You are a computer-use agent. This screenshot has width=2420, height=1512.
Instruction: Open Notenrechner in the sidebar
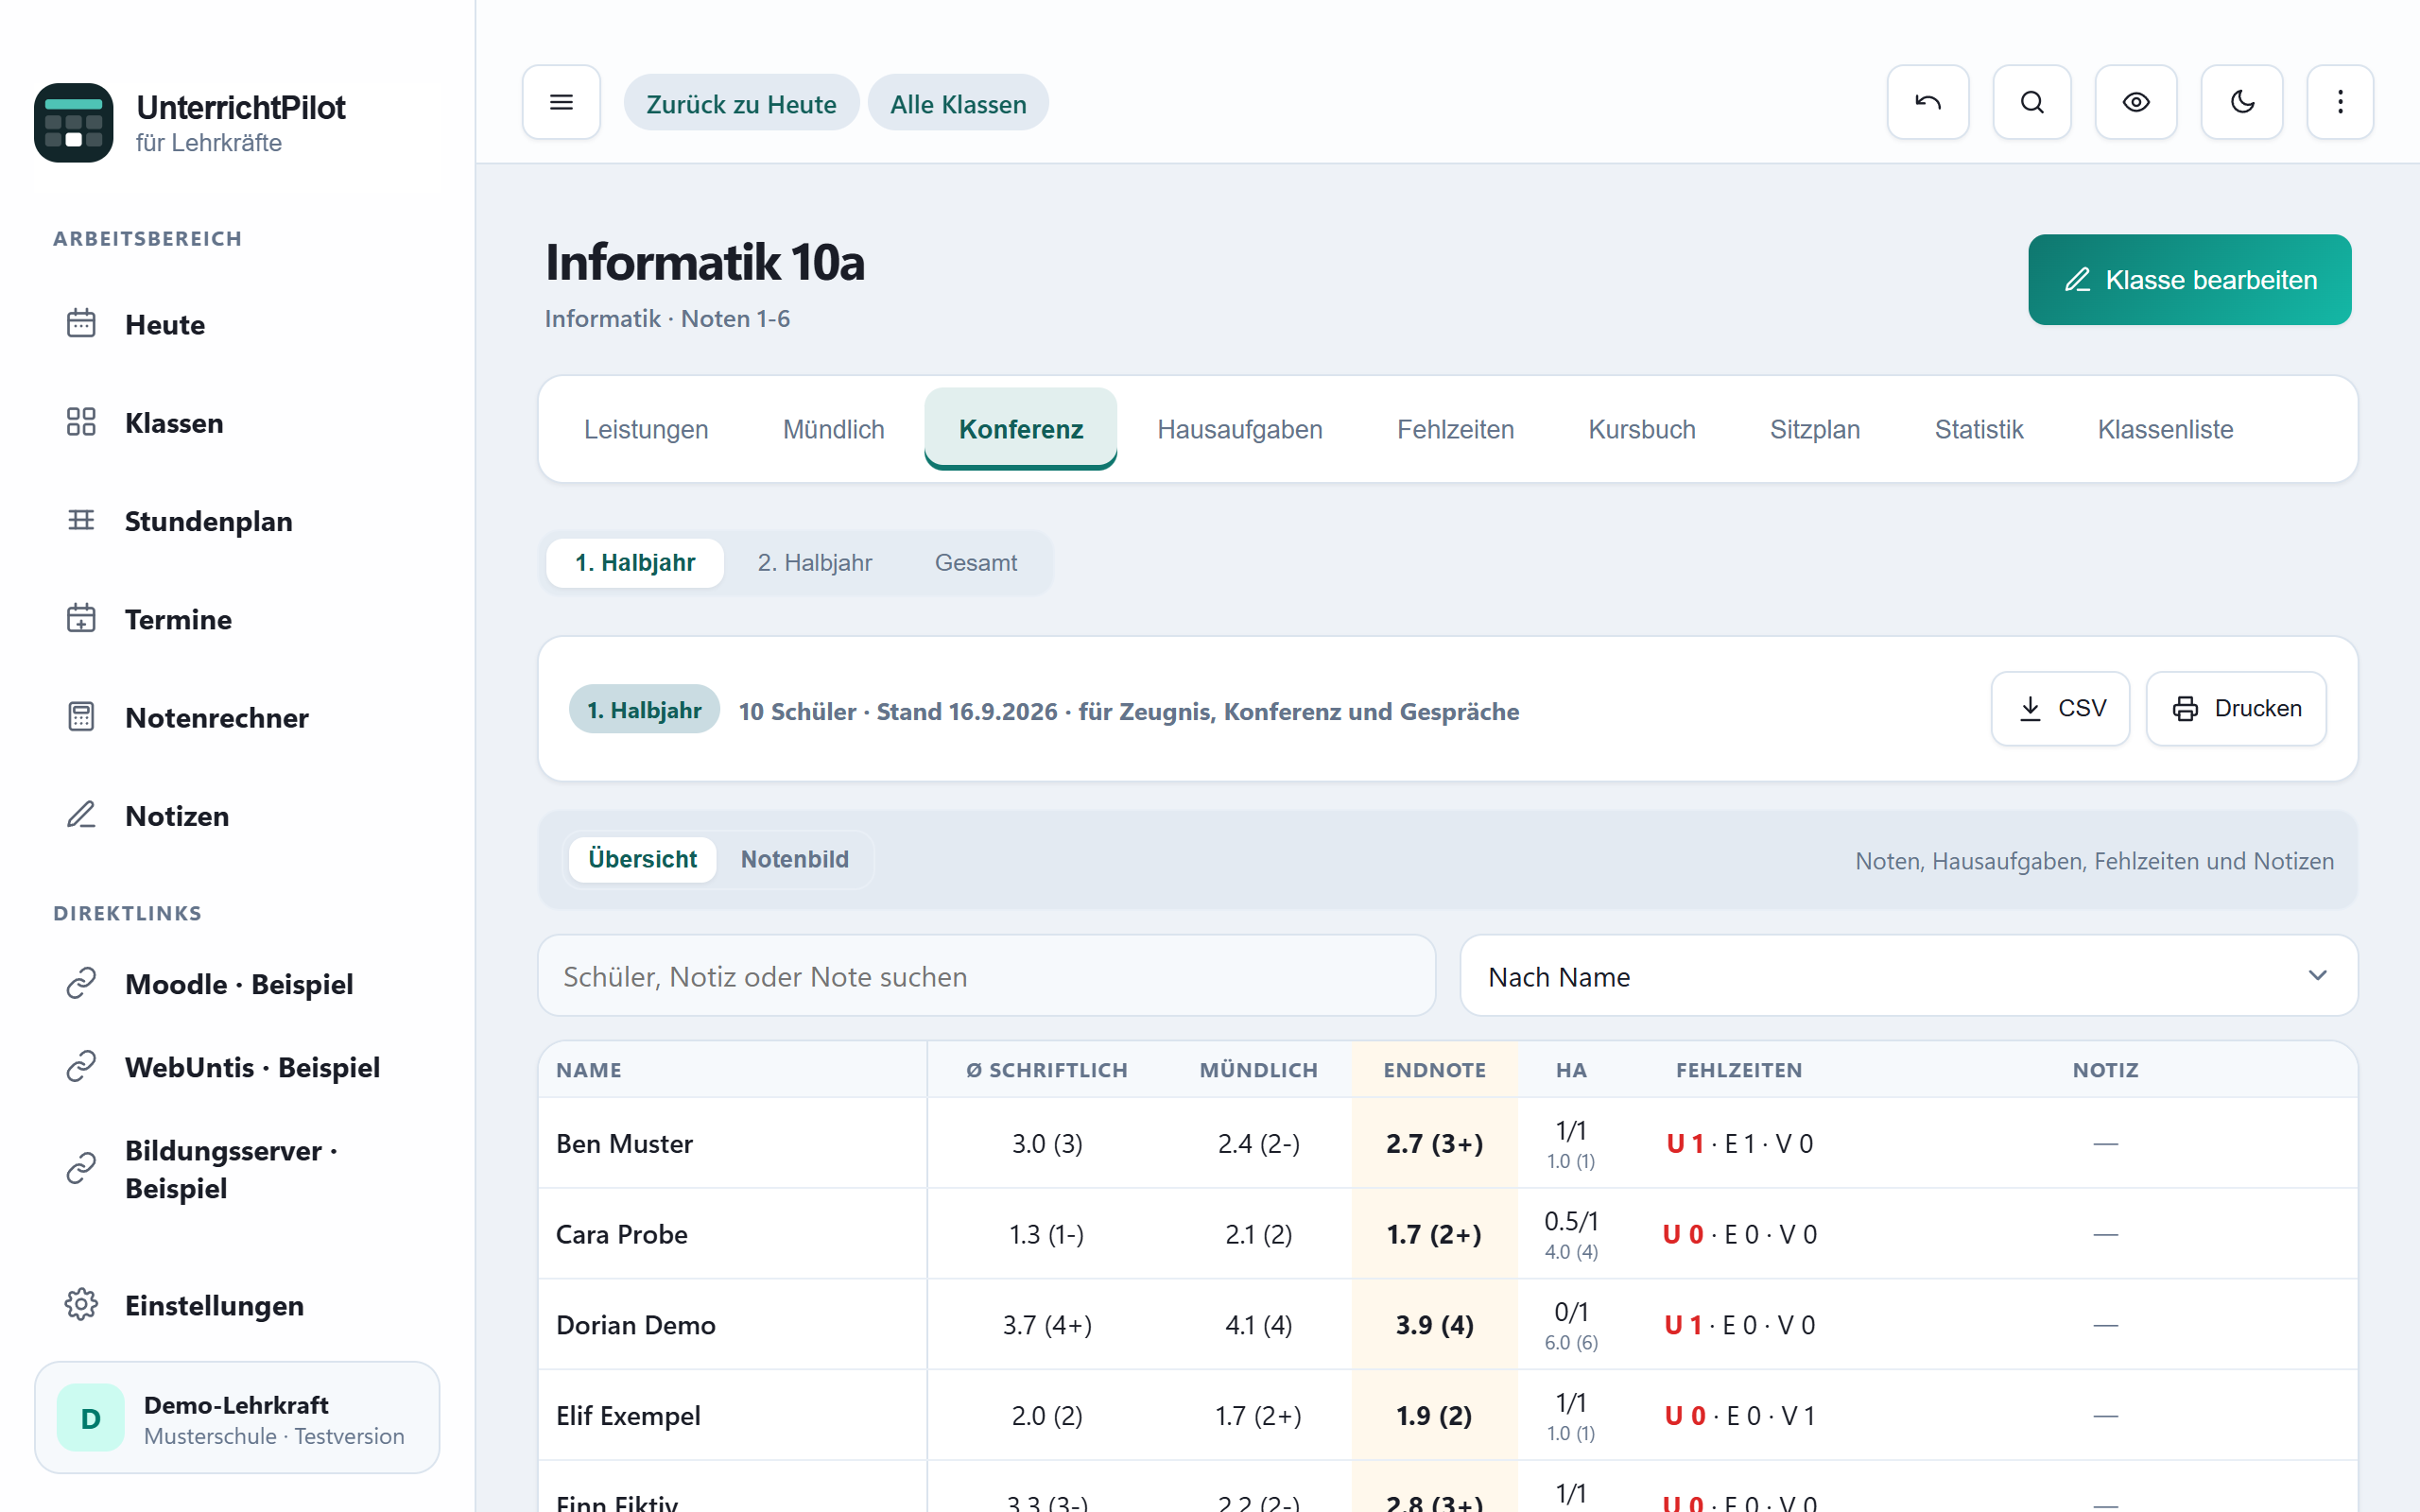point(237,717)
